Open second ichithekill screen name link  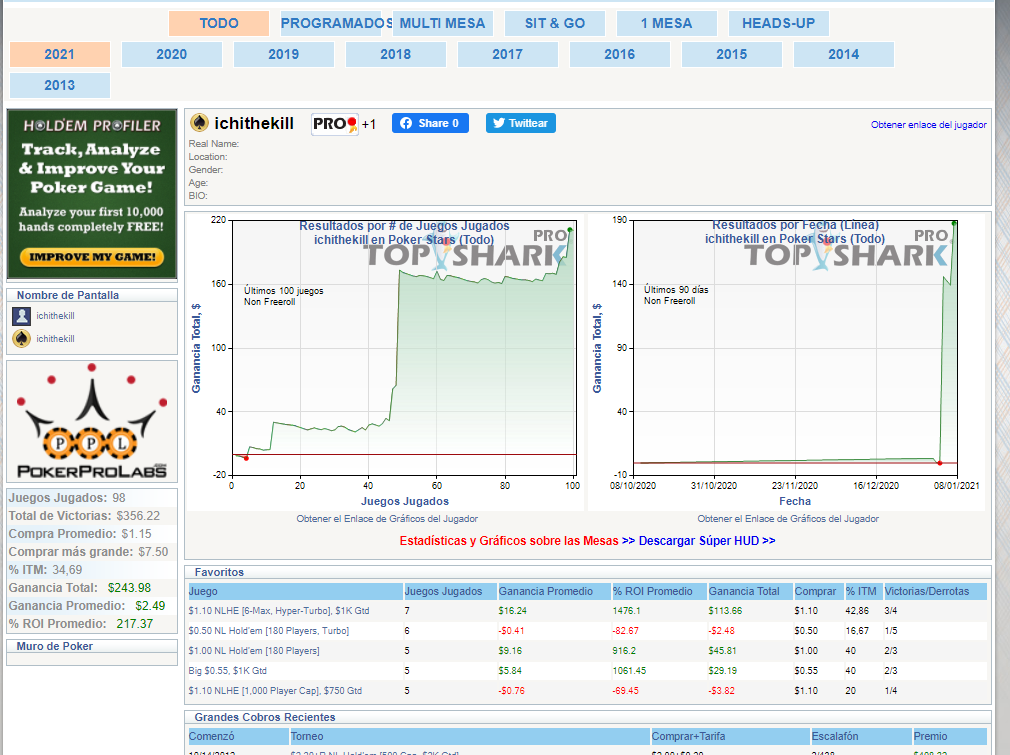pyautogui.click(x=55, y=338)
